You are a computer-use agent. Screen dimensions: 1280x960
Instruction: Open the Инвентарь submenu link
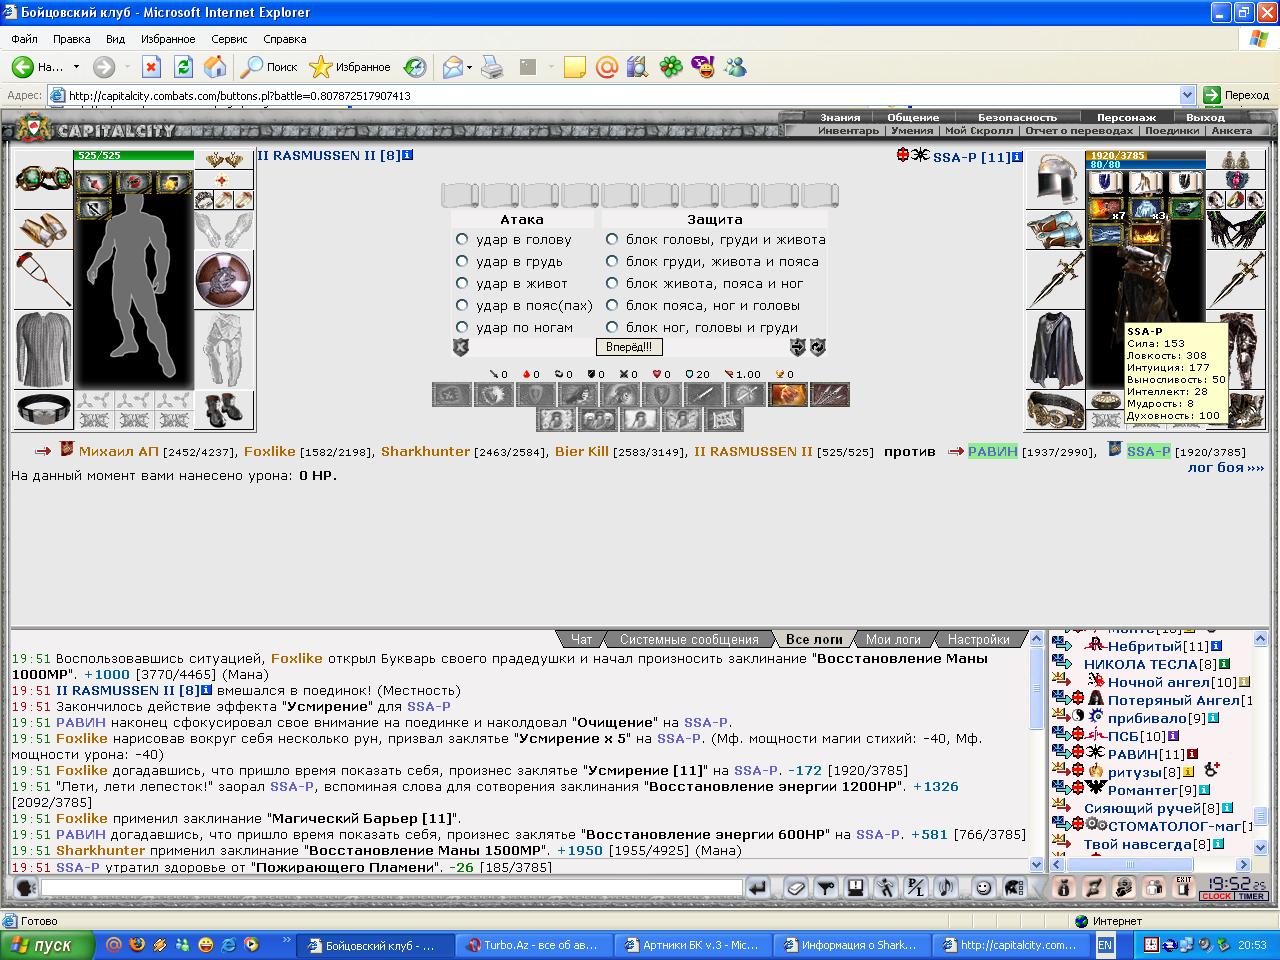coord(848,131)
